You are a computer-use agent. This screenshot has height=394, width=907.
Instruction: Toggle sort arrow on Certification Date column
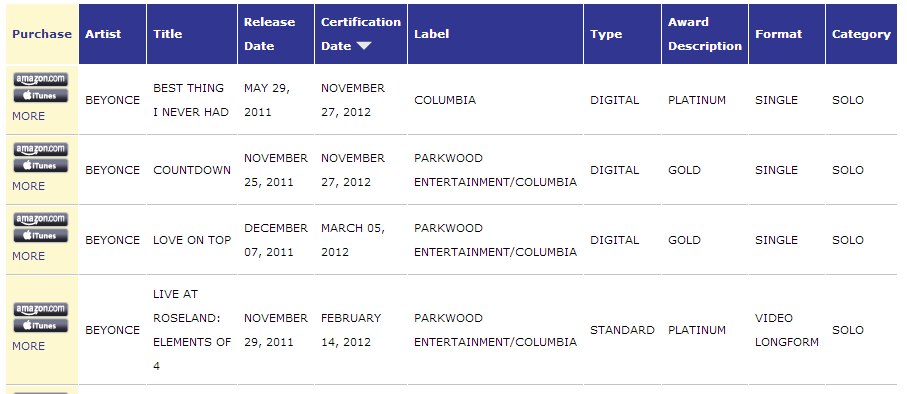364,46
